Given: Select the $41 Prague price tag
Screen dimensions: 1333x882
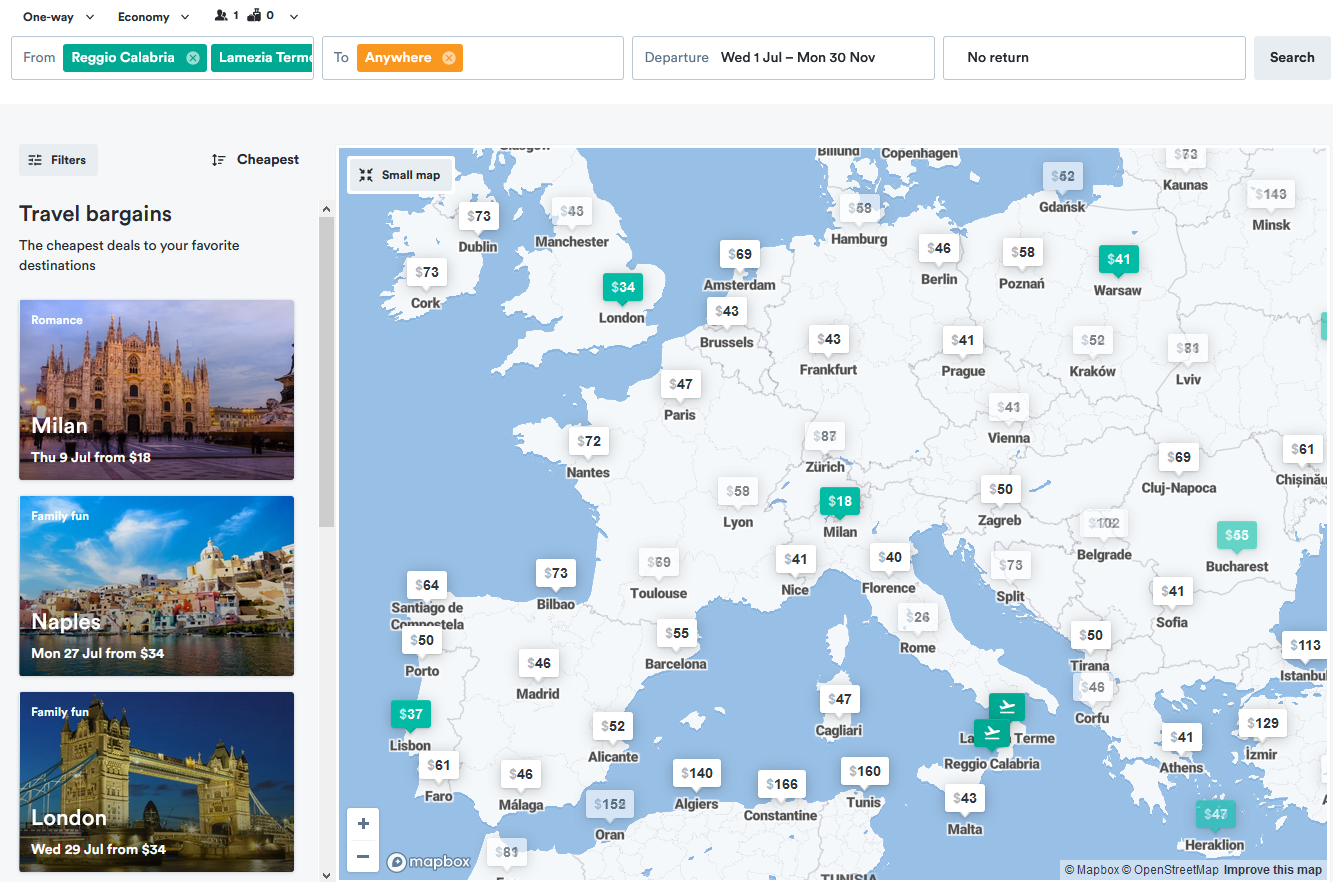Looking at the screenshot, I should pyautogui.click(x=962, y=340).
